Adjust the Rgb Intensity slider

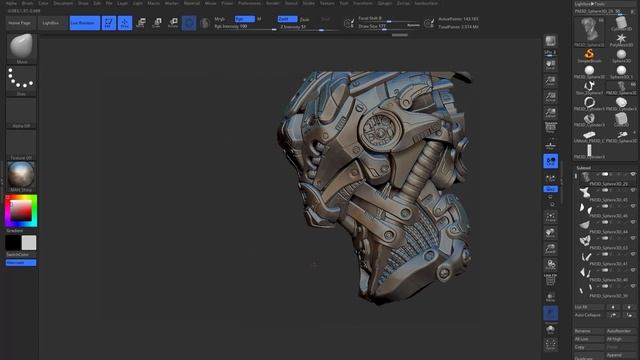(245, 27)
